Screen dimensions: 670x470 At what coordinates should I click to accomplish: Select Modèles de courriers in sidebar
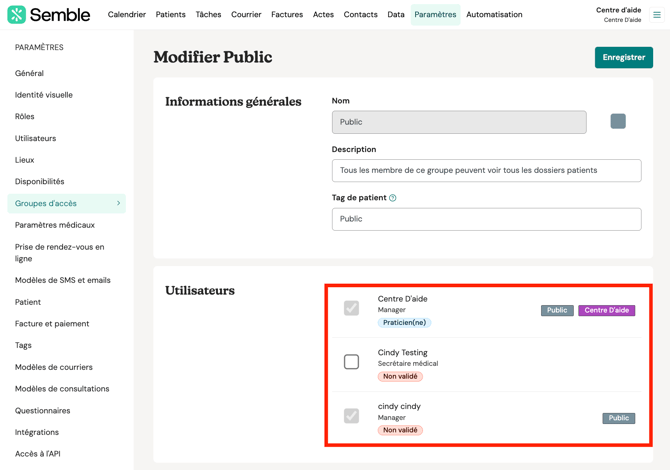[x=54, y=367]
